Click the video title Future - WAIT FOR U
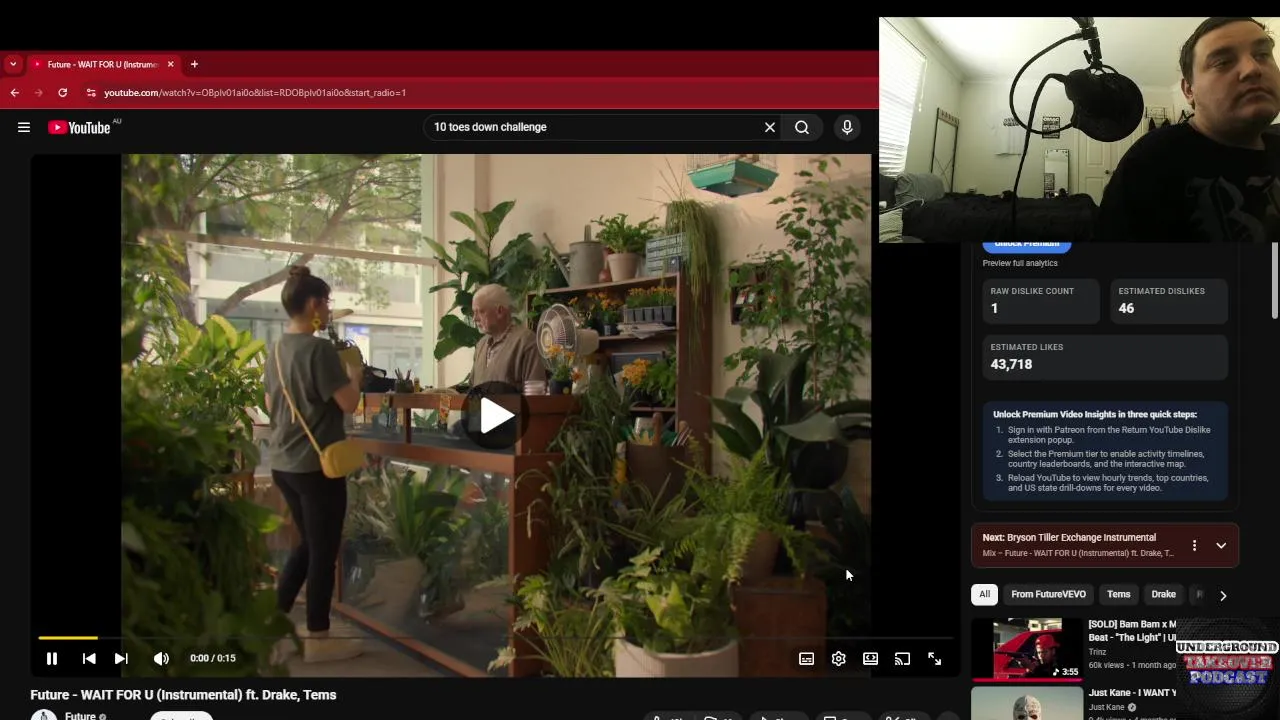The image size is (1280, 720). (183, 695)
